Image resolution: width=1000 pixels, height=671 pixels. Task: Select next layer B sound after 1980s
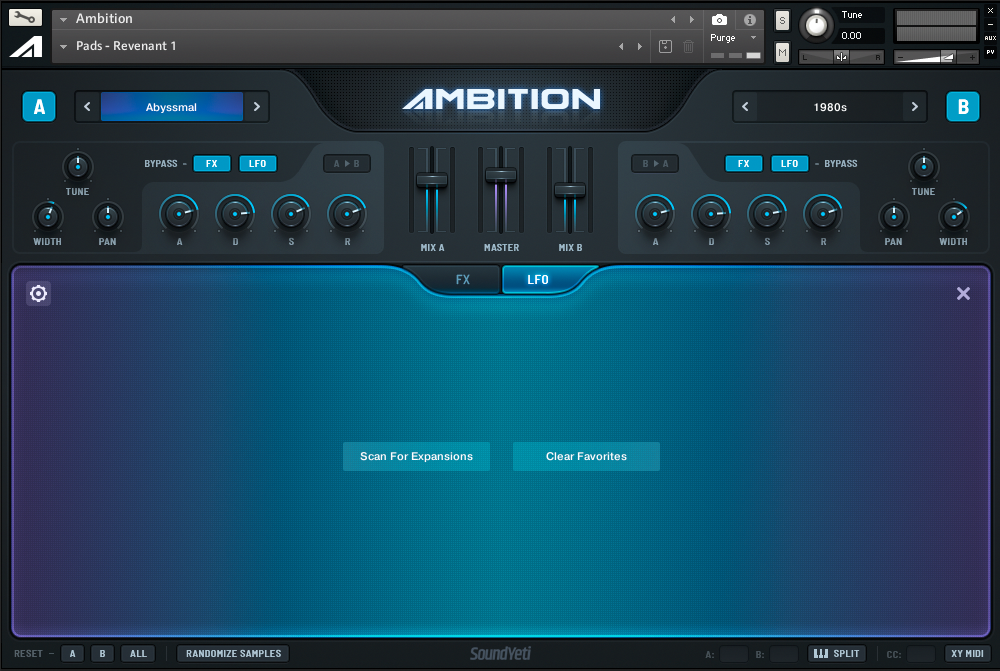pyautogui.click(x=915, y=107)
